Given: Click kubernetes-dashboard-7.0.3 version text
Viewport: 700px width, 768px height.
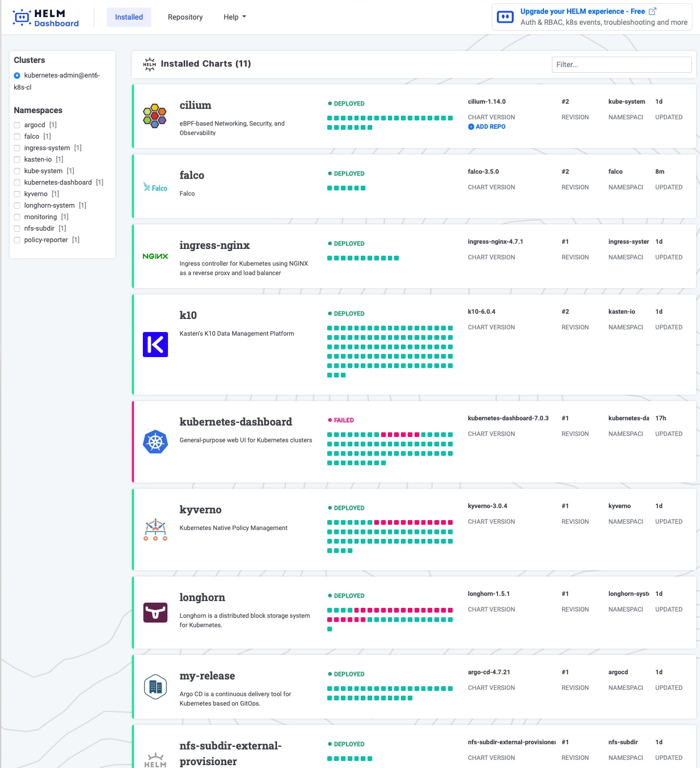Looking at the screenshot, I should tap(508, 418).
